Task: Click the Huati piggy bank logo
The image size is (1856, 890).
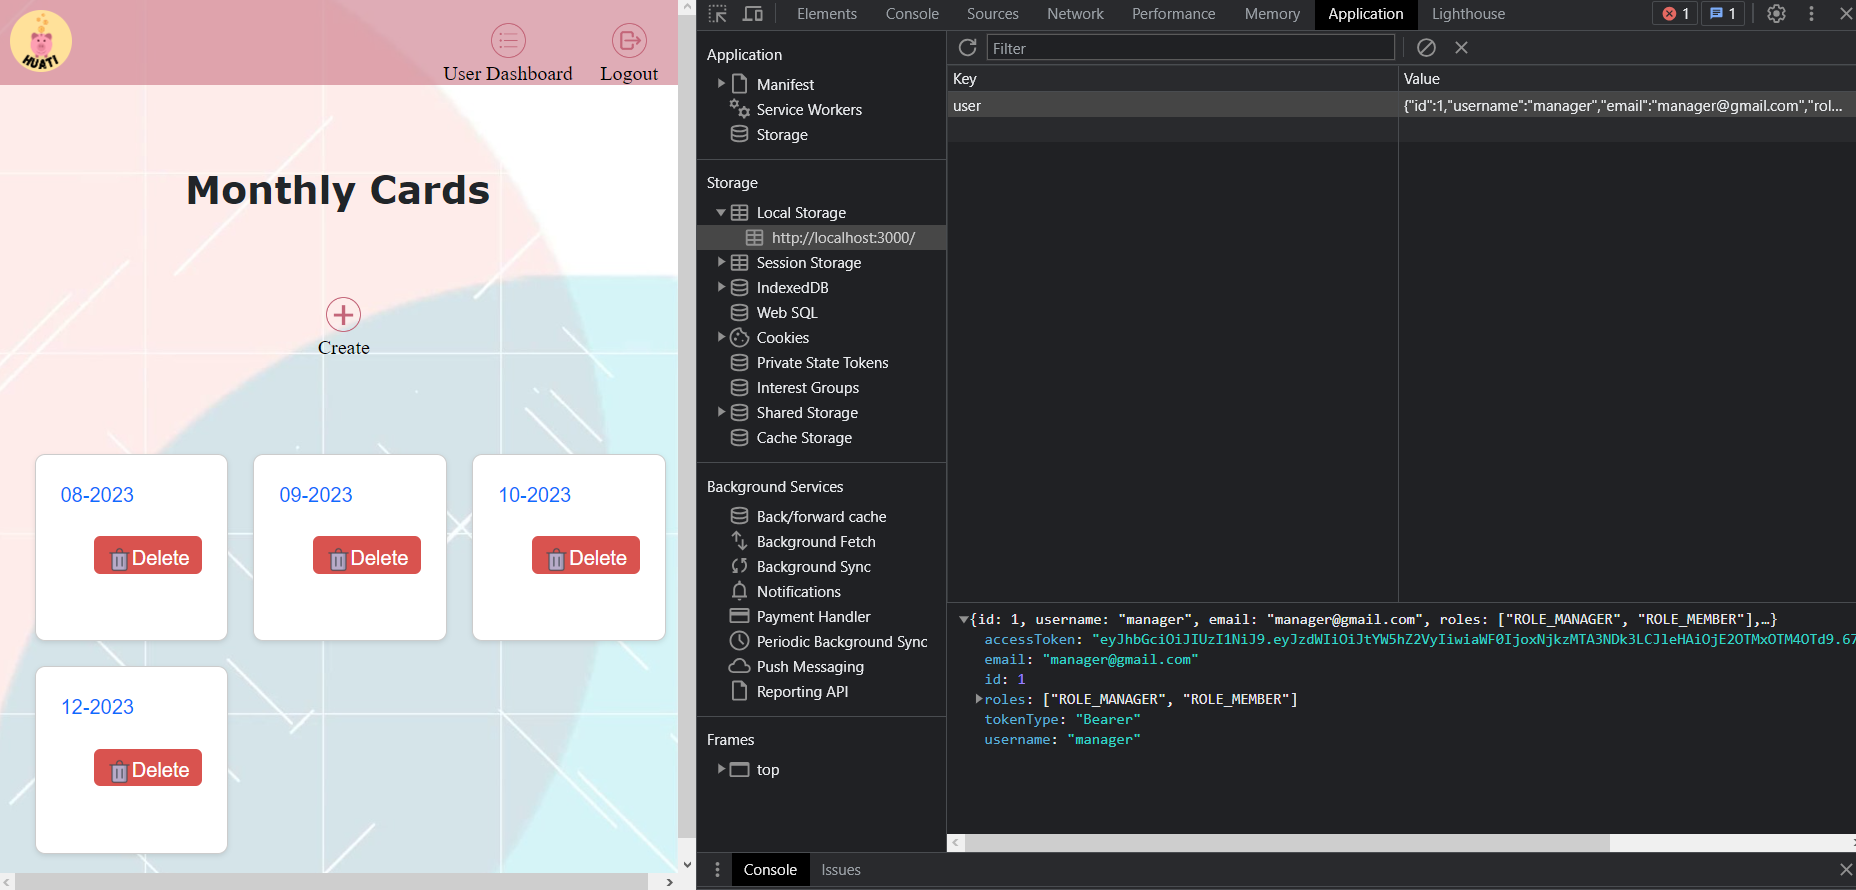Action: 41,42
